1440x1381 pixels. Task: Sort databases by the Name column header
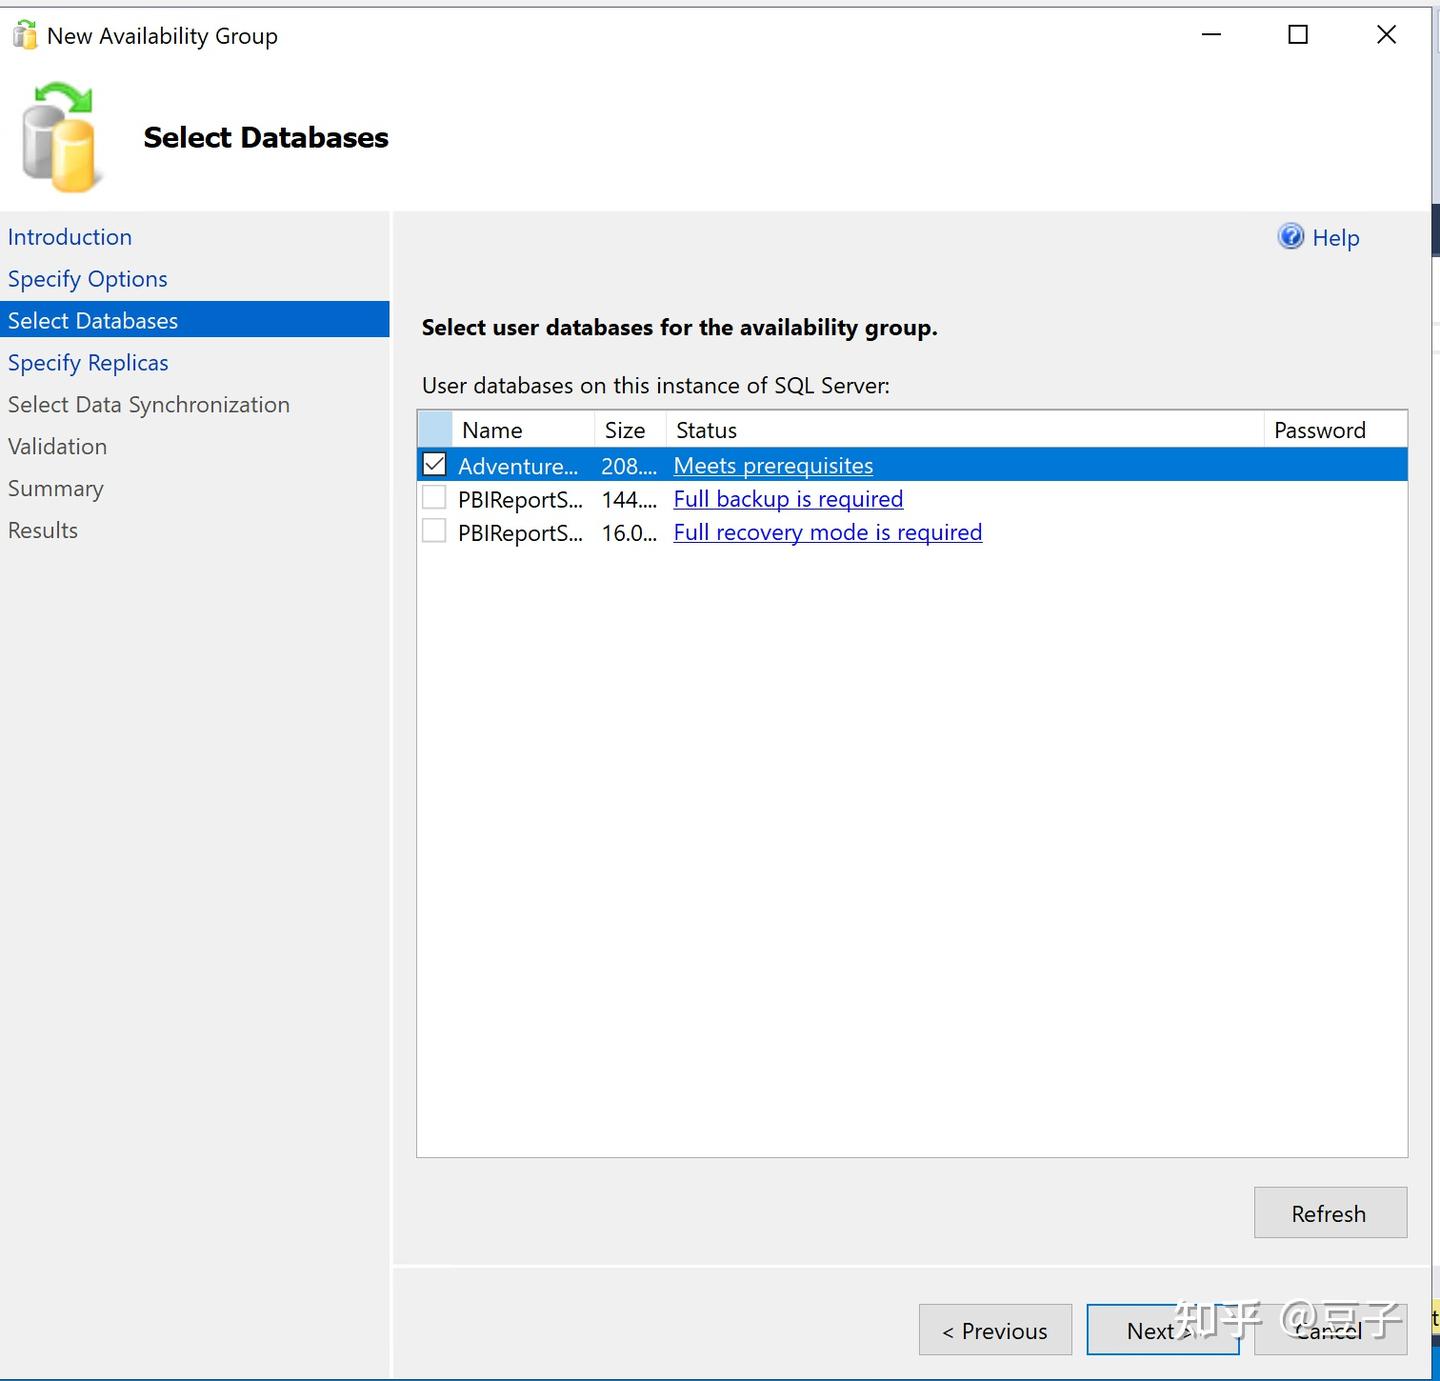tap(492, 429)
